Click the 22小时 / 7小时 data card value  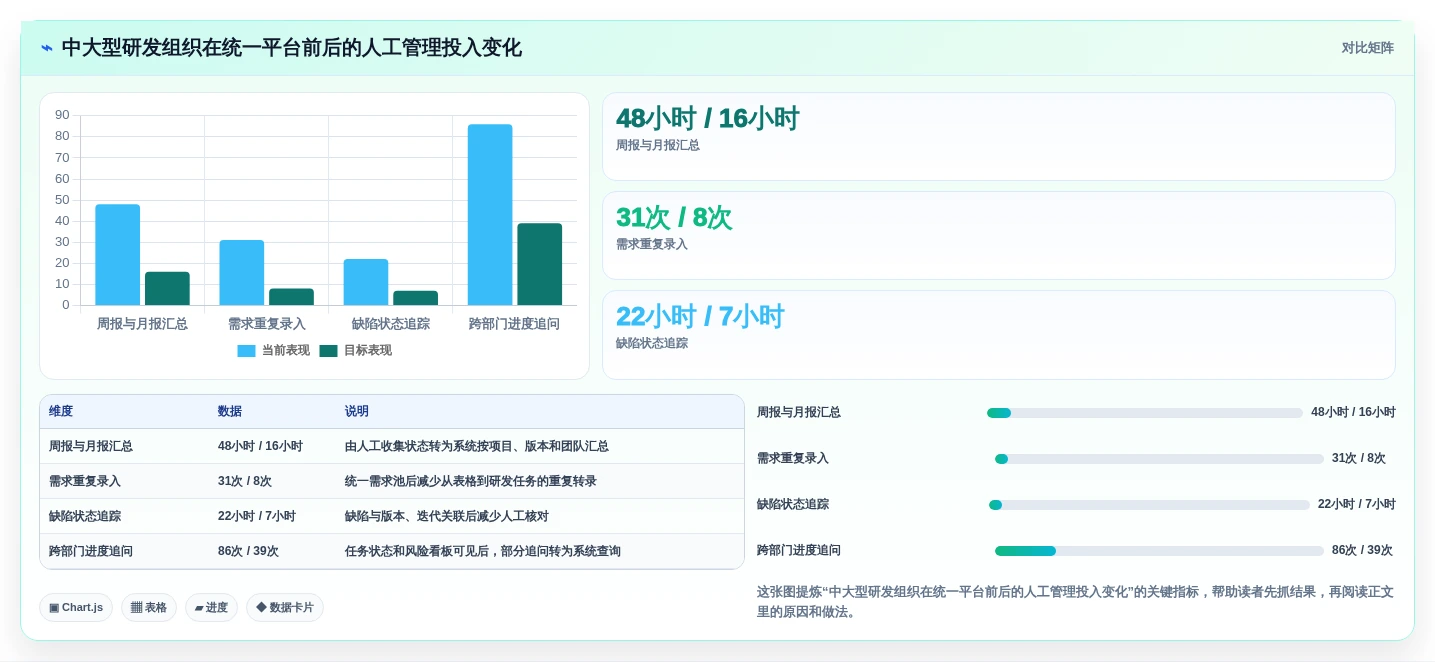coord(700,317)
